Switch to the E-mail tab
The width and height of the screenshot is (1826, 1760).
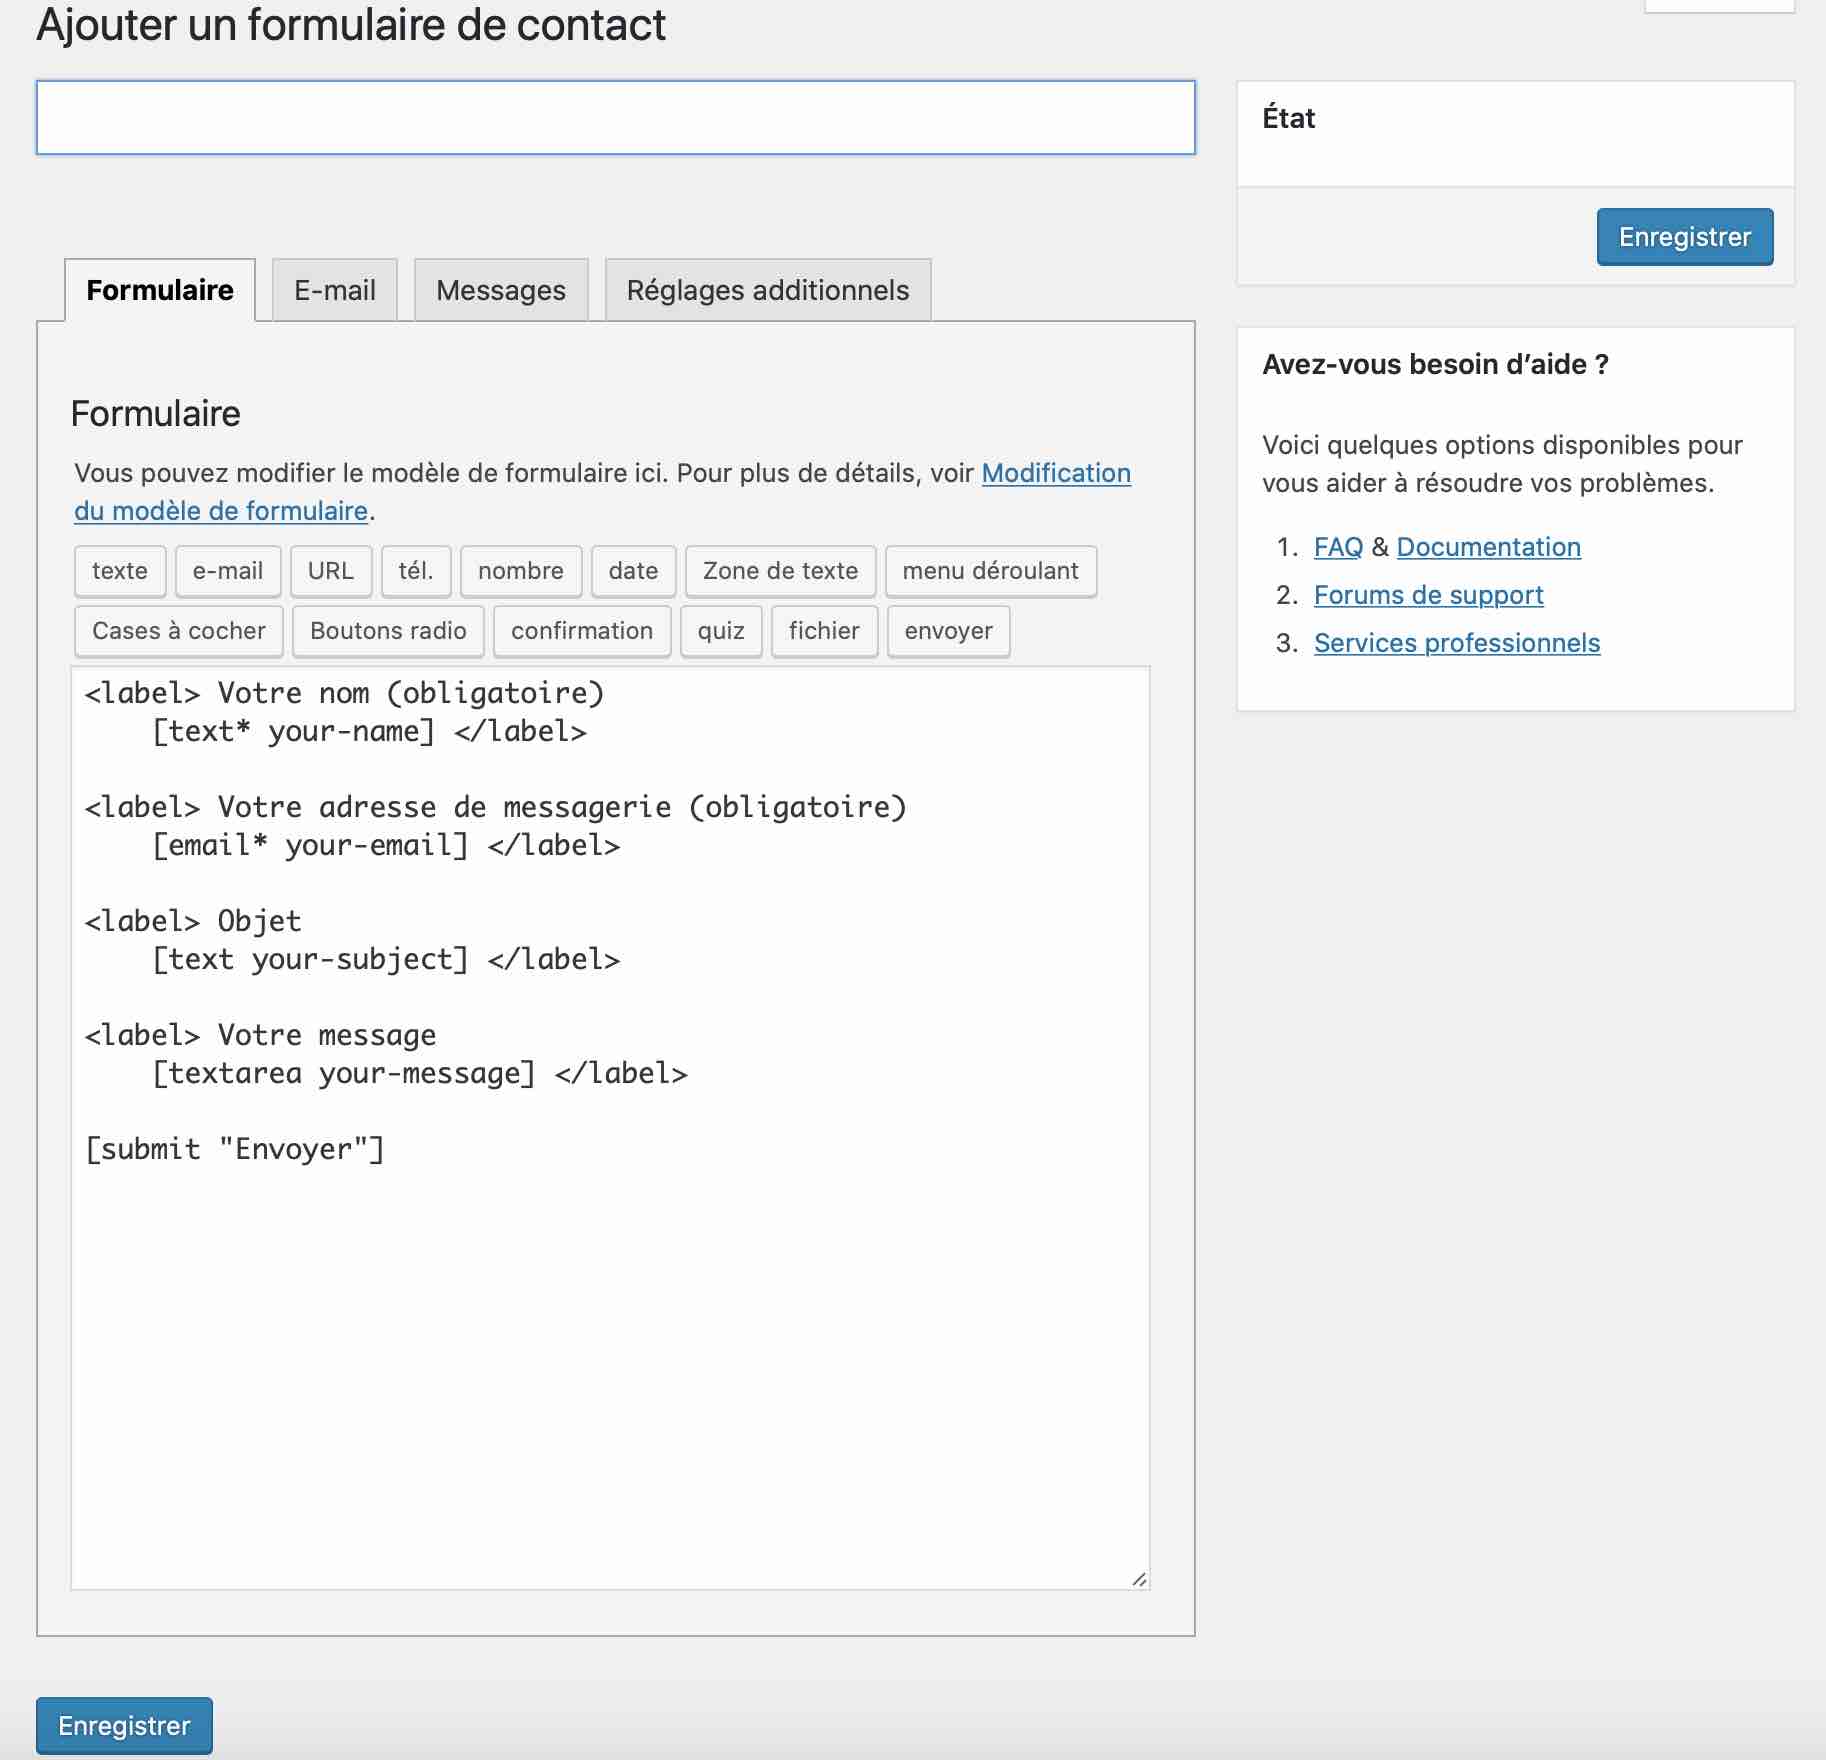334,289
